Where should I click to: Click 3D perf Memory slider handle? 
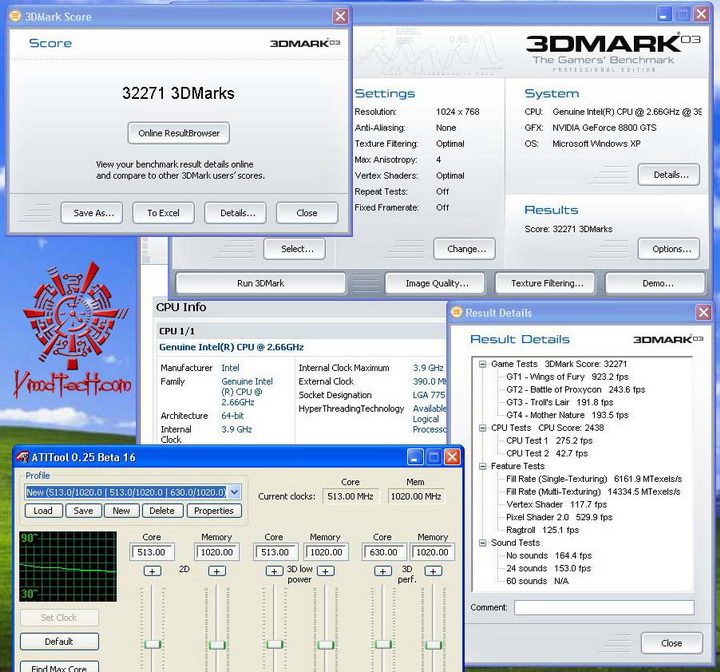pyautogui.click(x=433, y=645)
